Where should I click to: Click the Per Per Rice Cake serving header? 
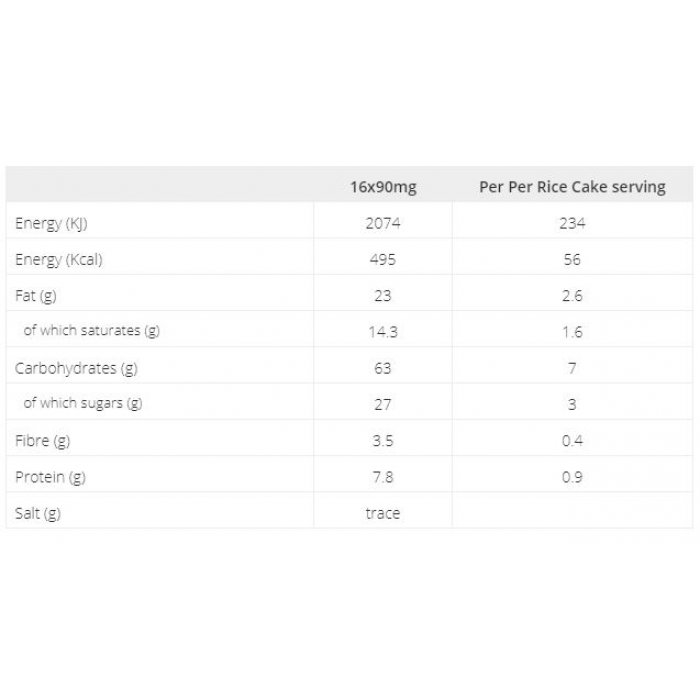(572, 187)
